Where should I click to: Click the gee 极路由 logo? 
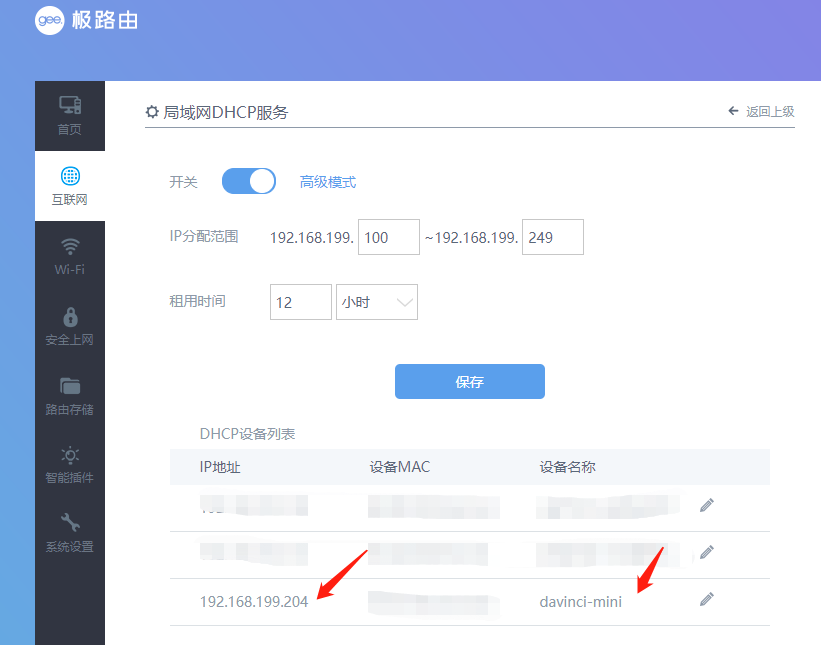click(86, 20)
